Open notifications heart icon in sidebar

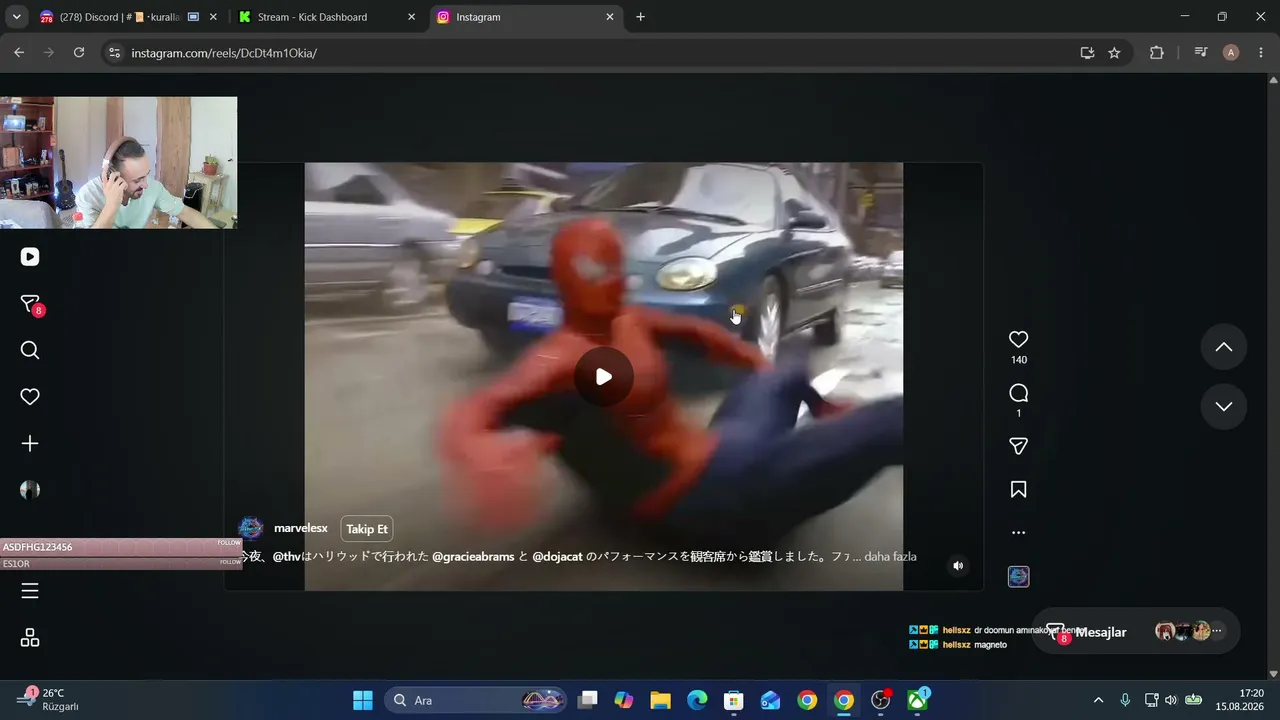(30, 397)
